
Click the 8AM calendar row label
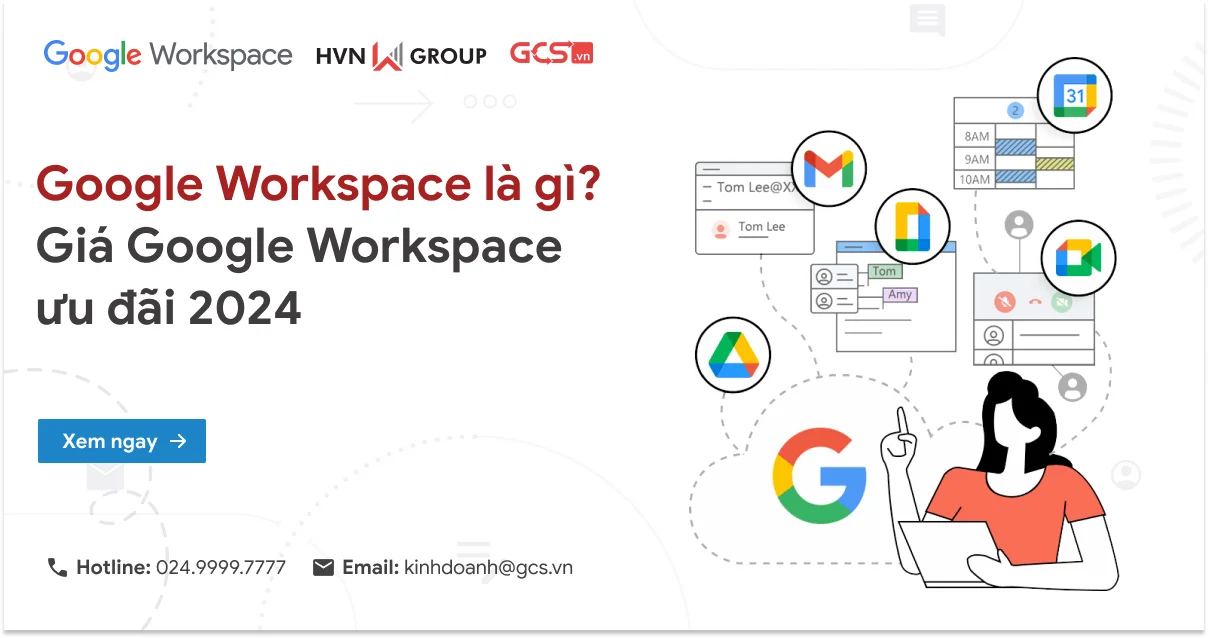point(975,137)
